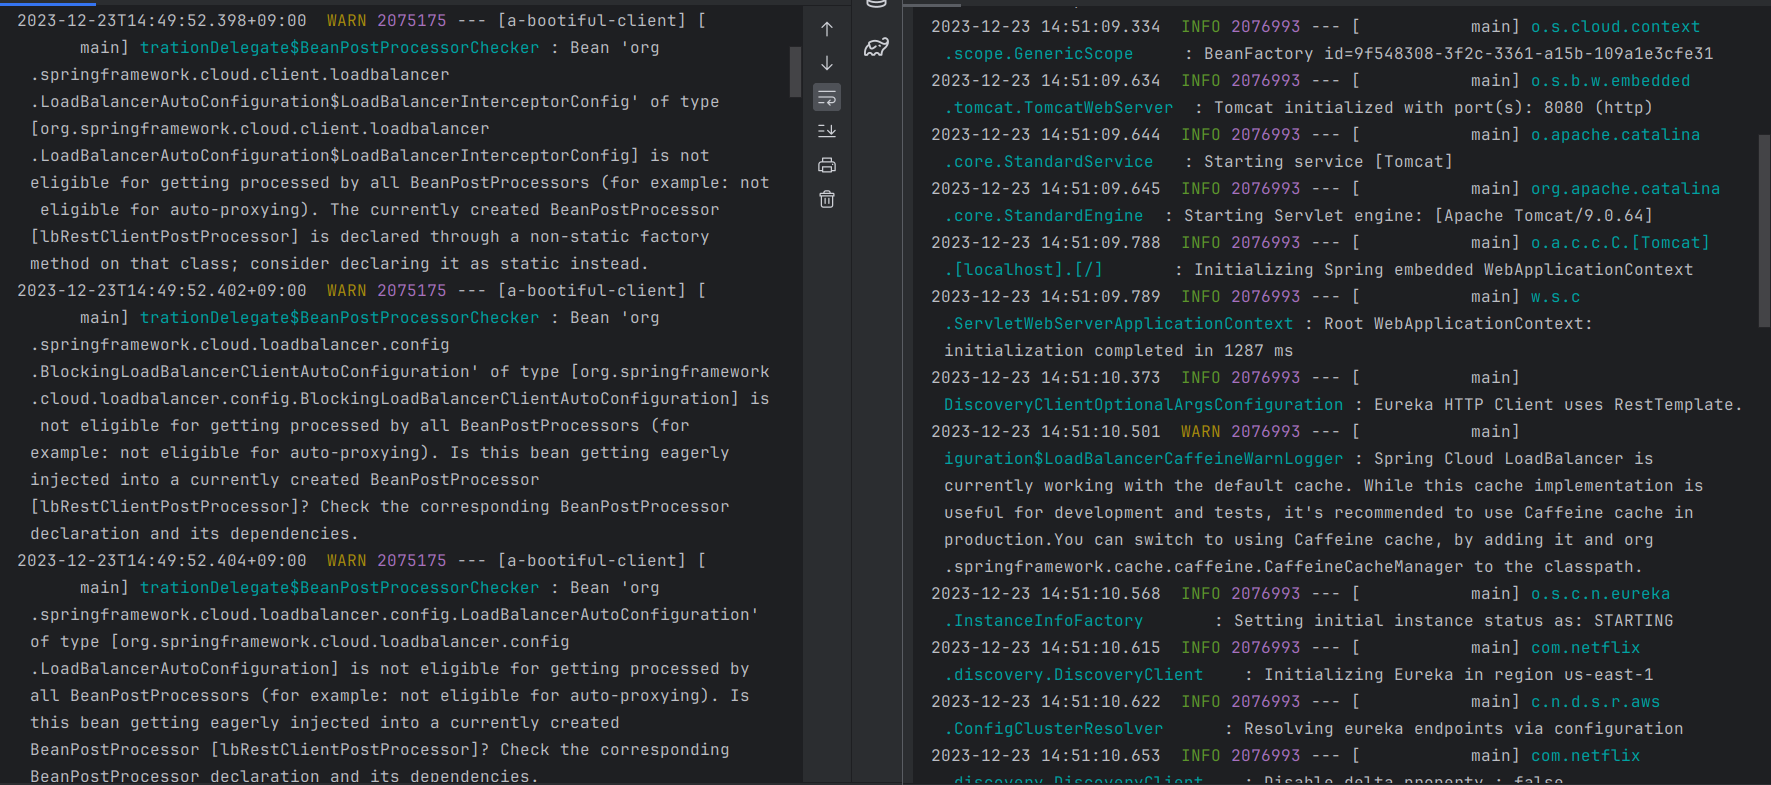Open the Gradle elephant tool window
The image size is (1771, 785).
point(877,47)
